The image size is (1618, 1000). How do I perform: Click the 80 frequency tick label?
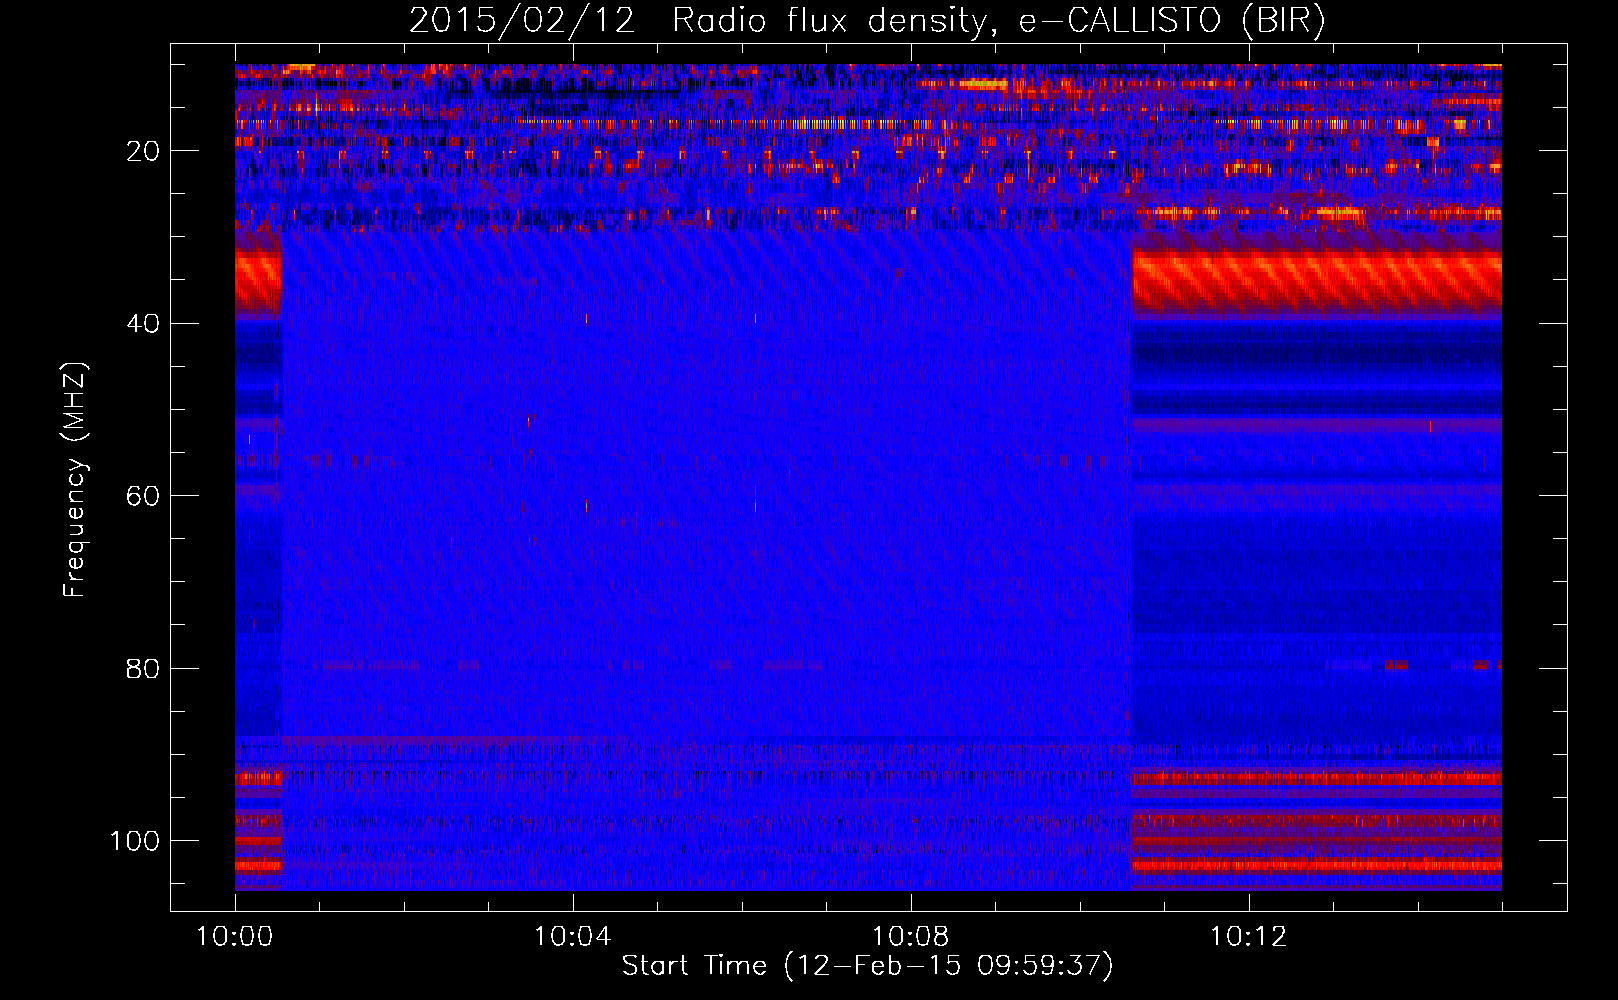click(x=144, y=669)
